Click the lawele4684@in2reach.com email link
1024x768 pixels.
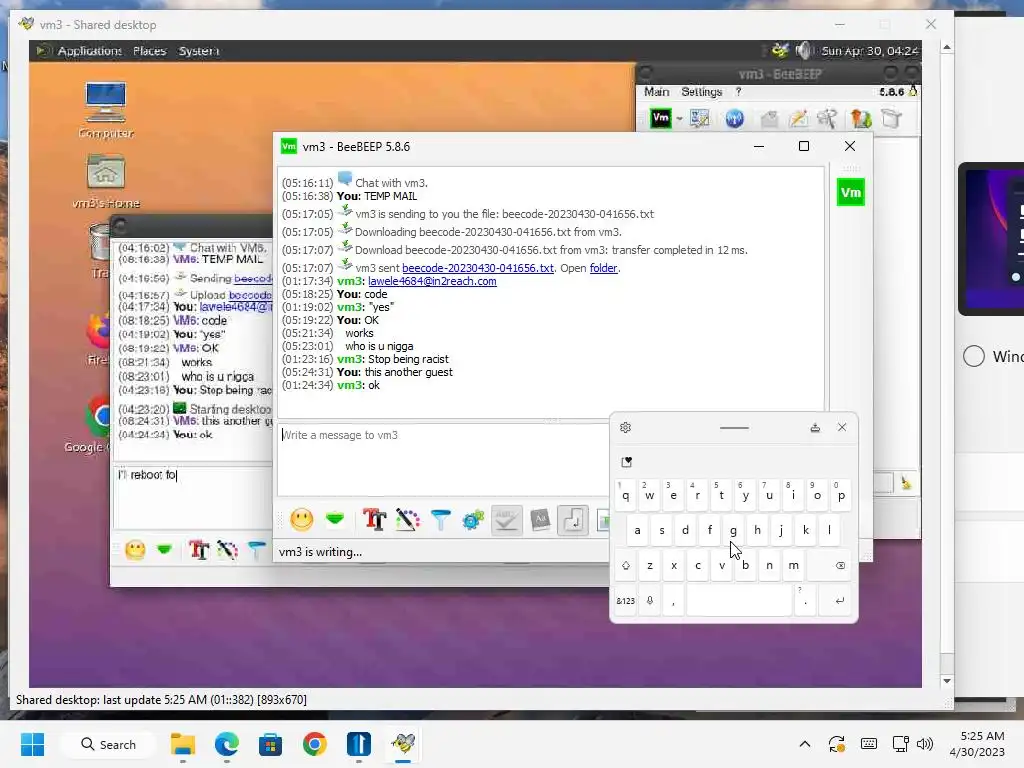click(432, 281)
